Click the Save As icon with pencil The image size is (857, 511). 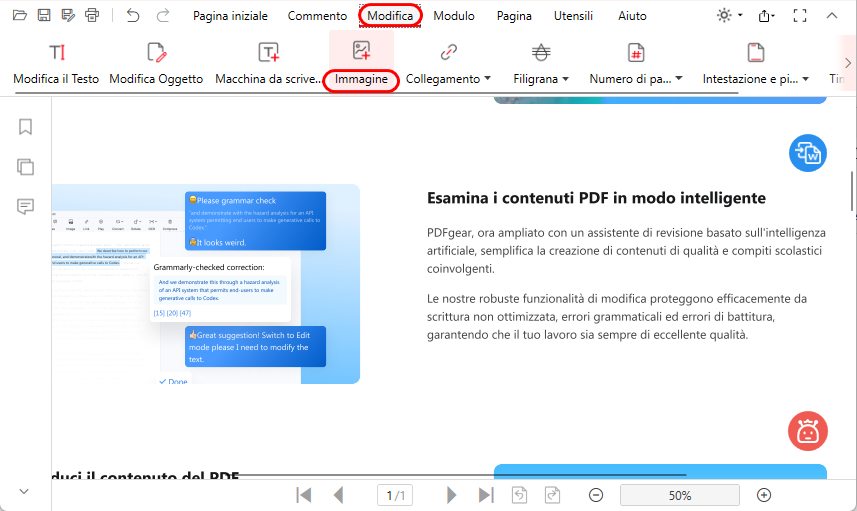coord(68,15)
